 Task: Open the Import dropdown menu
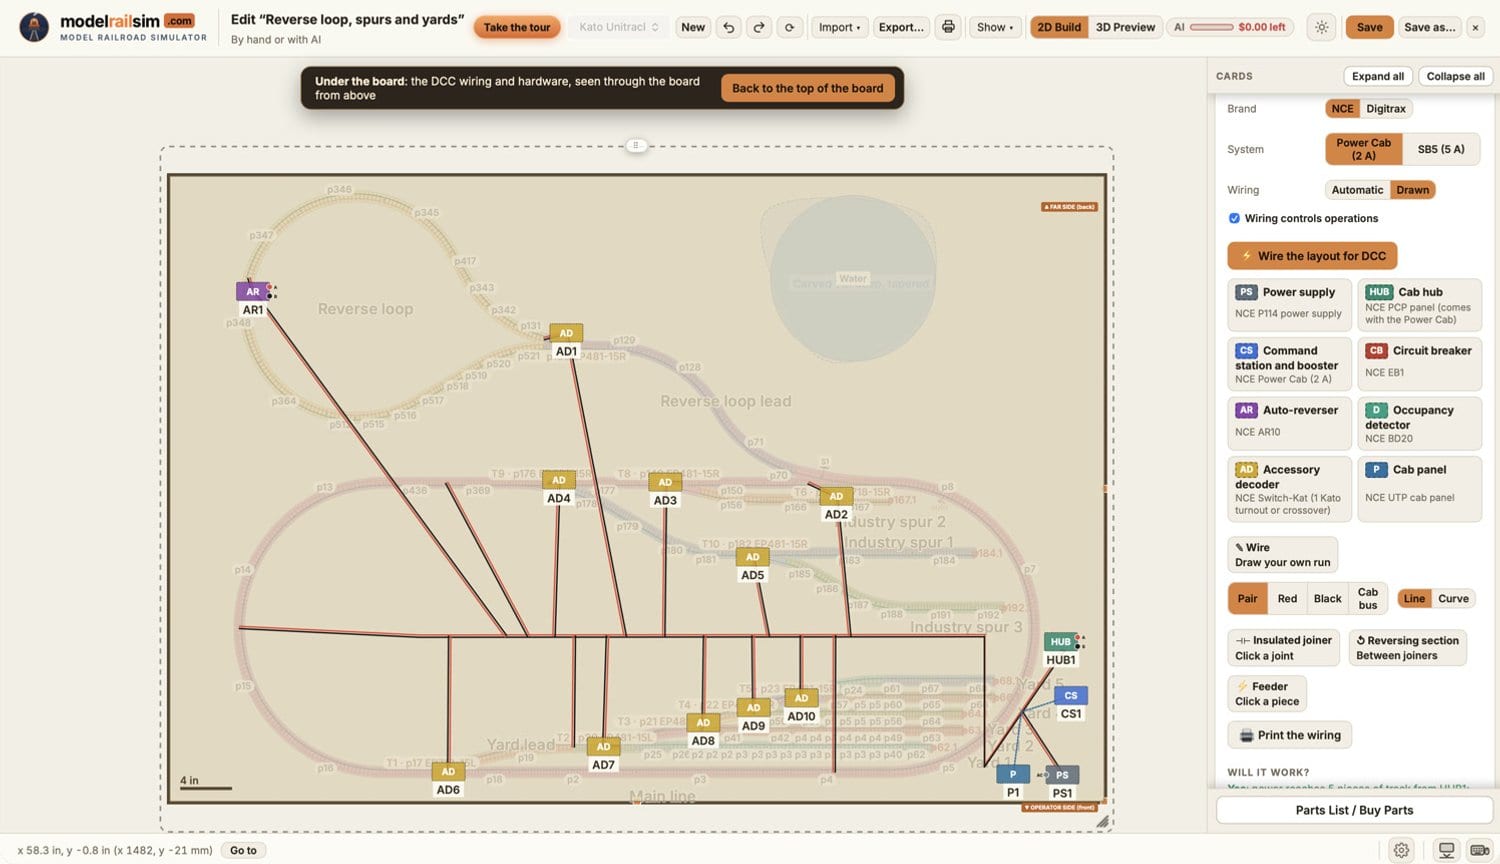[x=839, y=27]
